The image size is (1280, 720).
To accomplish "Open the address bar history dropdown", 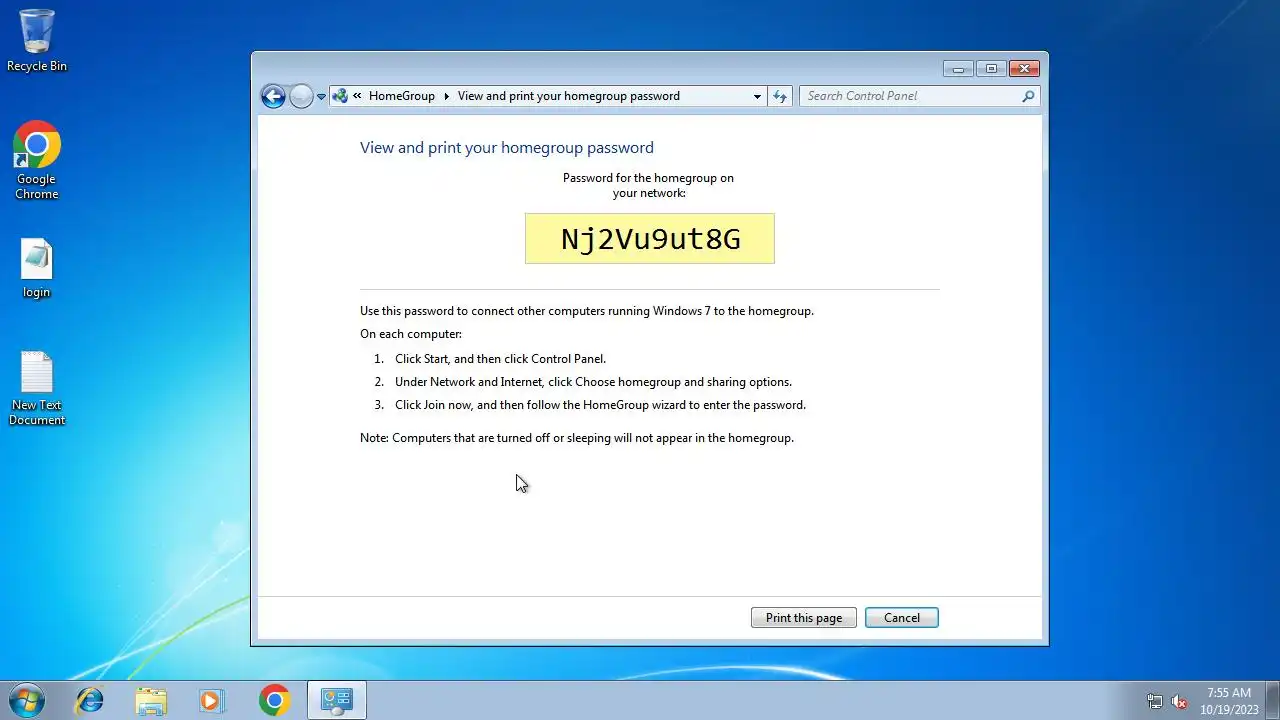I will click(x=757, y=96).
